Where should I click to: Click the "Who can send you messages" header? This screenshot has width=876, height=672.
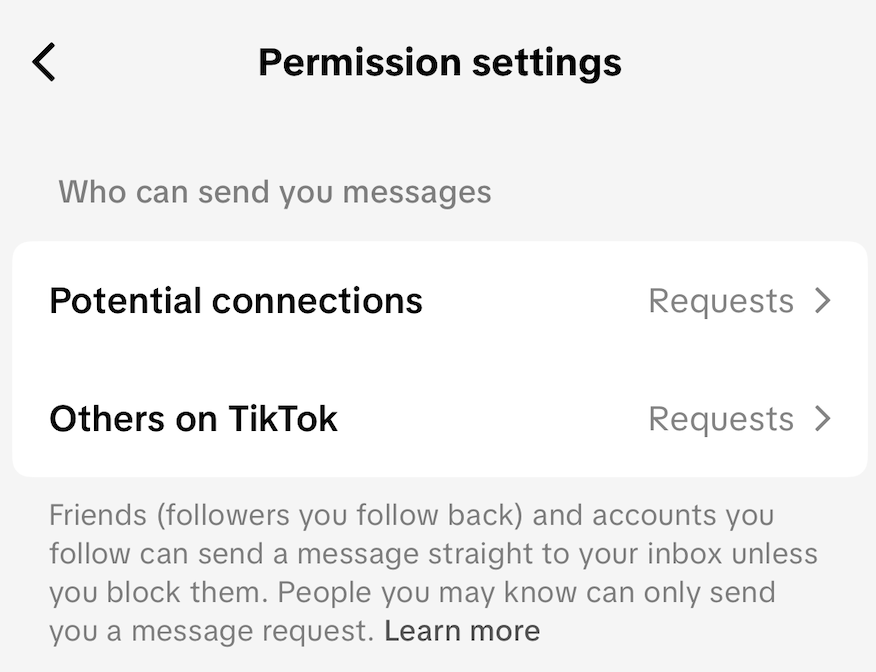pyautogui.click(x=275, y=191)
